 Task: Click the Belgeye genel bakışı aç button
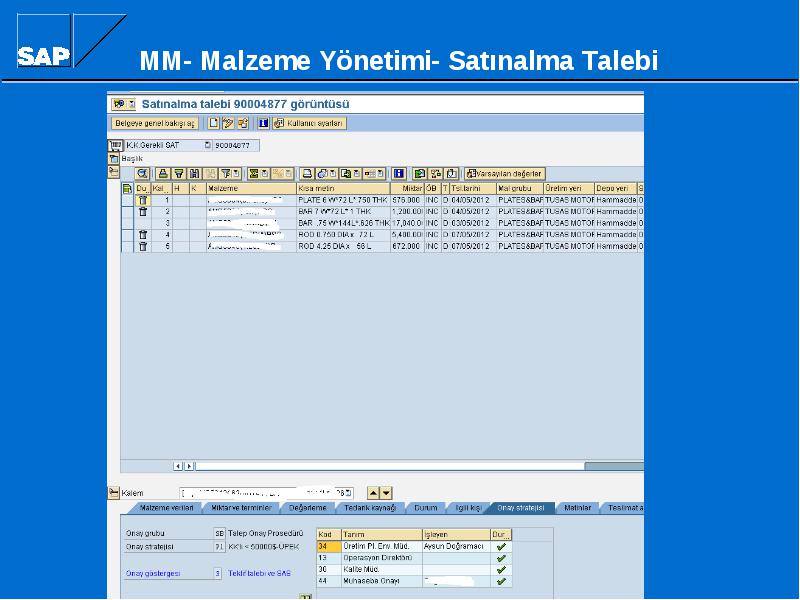(x=155, y=123)
